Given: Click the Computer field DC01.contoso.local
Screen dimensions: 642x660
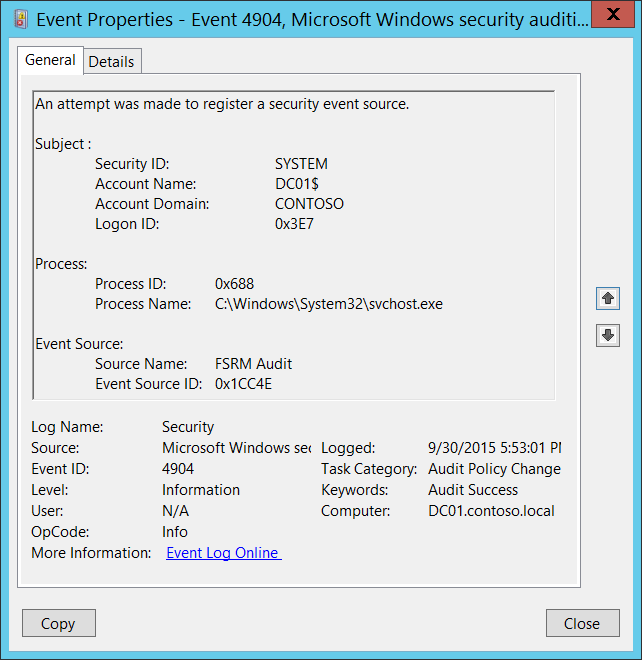Looking at the screenshot, I should [491, 511].
